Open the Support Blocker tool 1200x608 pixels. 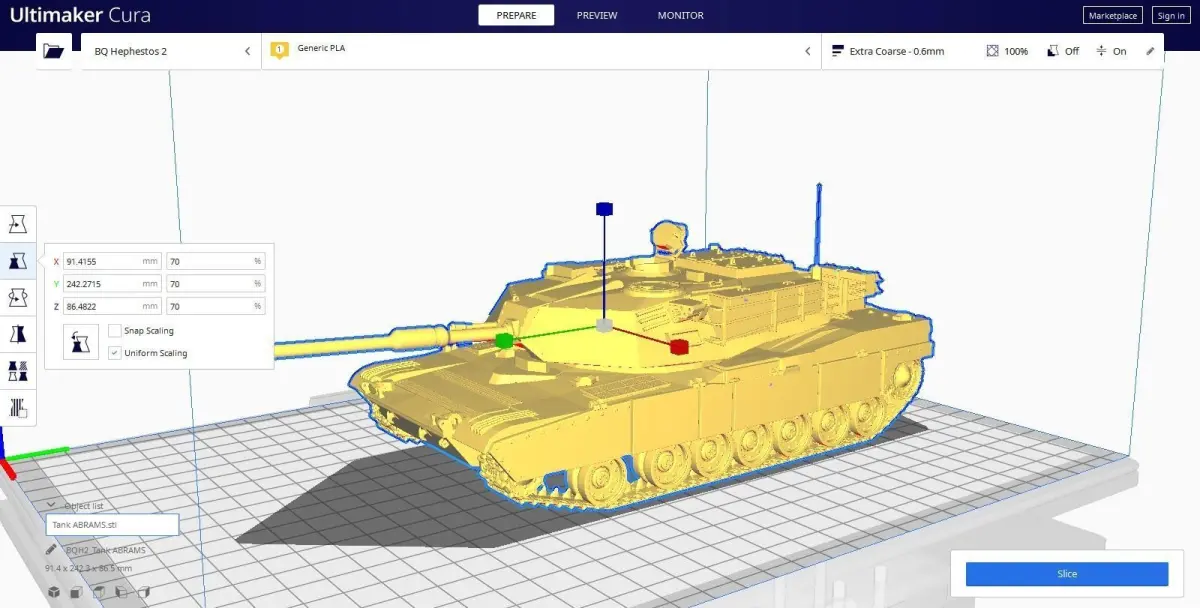point(18,407)
